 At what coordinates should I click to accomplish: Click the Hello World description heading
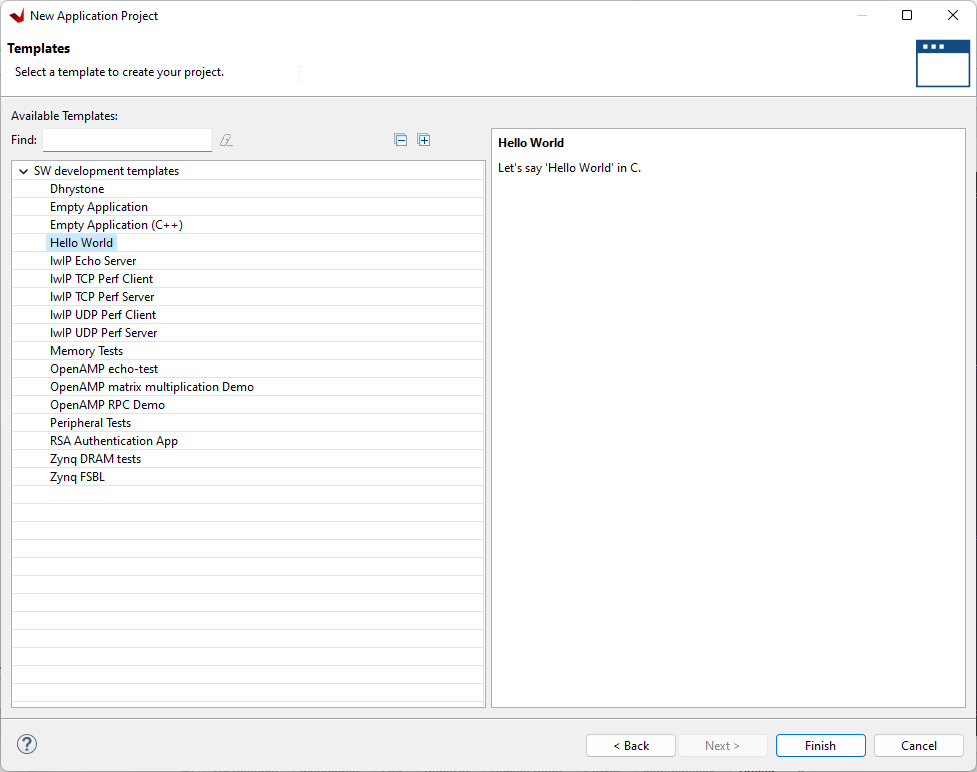(531, 143)
